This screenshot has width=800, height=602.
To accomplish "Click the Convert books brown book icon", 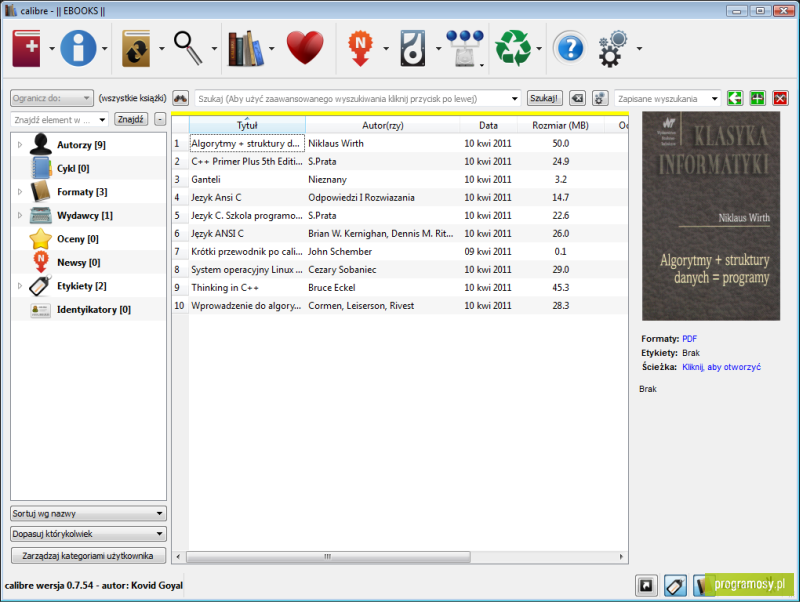I will (x=136, y=48).
